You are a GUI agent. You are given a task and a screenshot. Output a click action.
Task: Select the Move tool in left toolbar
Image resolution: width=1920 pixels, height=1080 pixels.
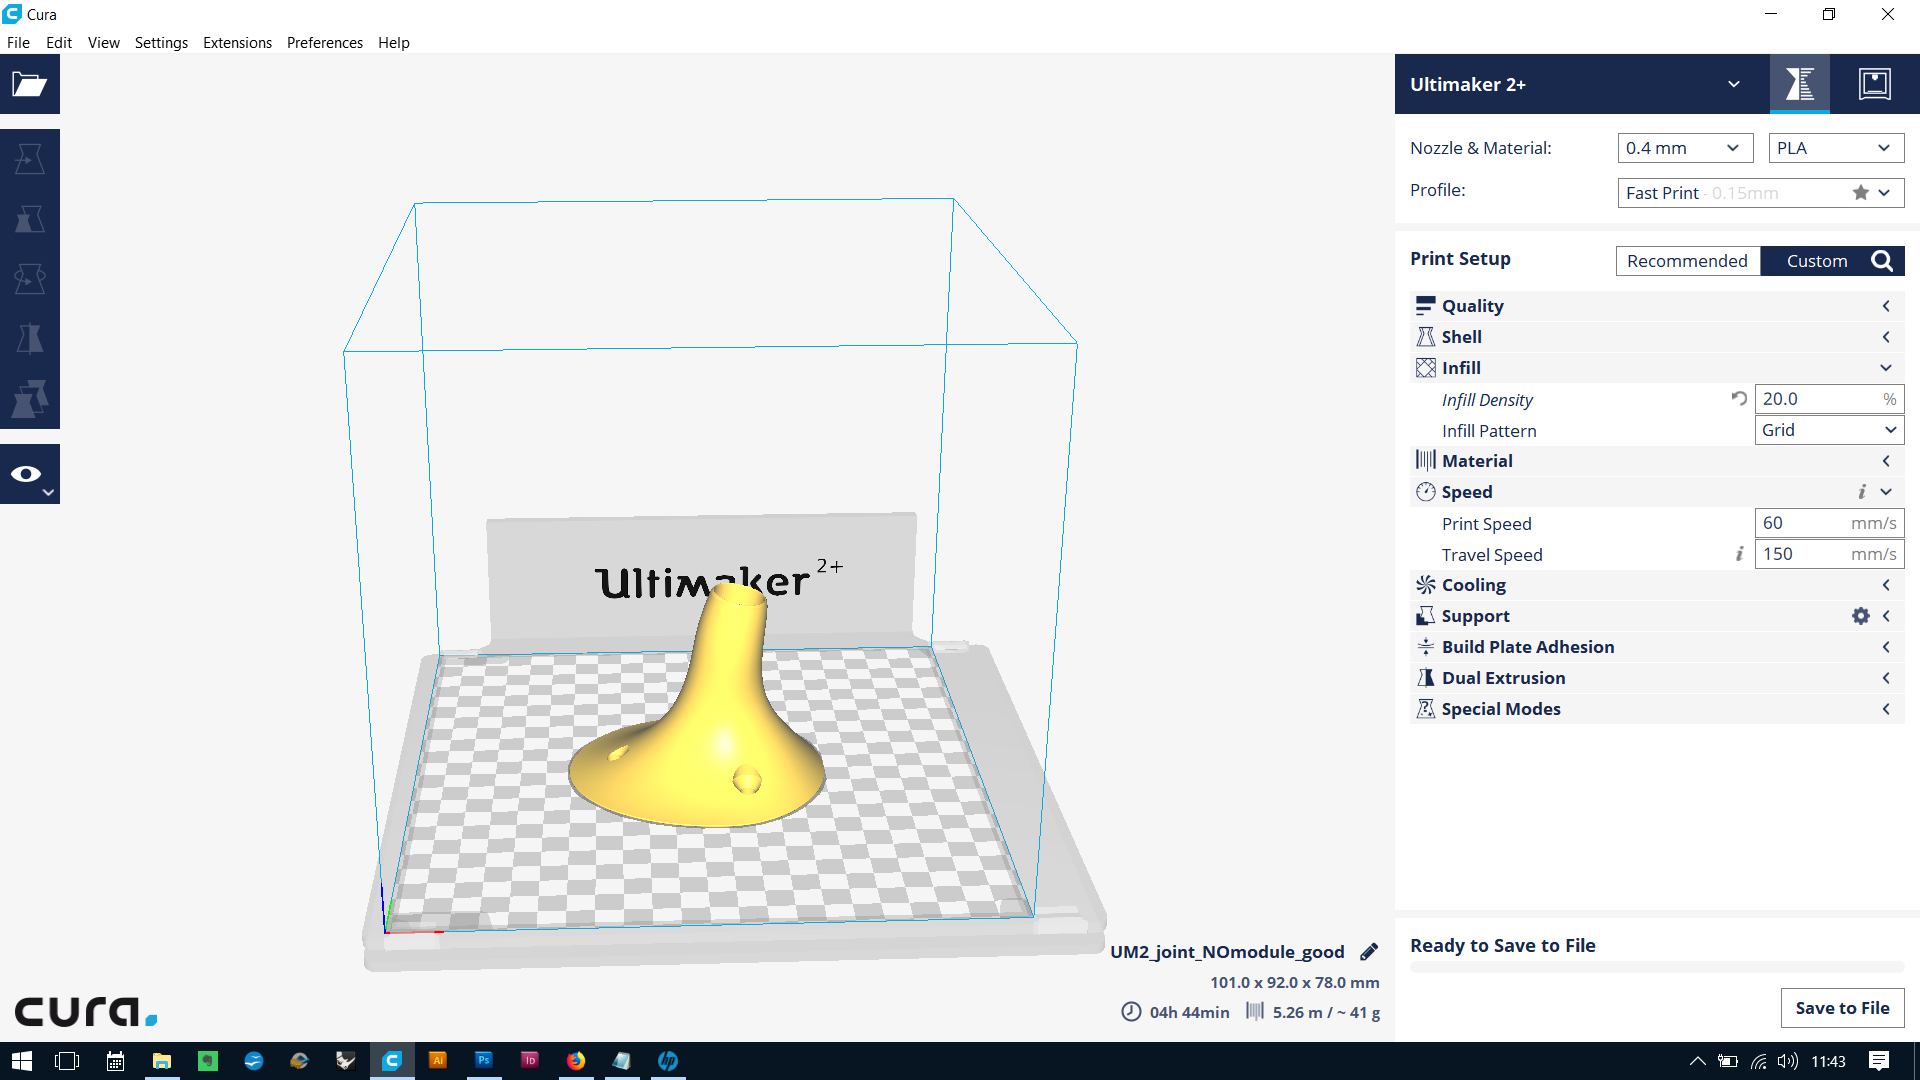click(x=29, y=159)
